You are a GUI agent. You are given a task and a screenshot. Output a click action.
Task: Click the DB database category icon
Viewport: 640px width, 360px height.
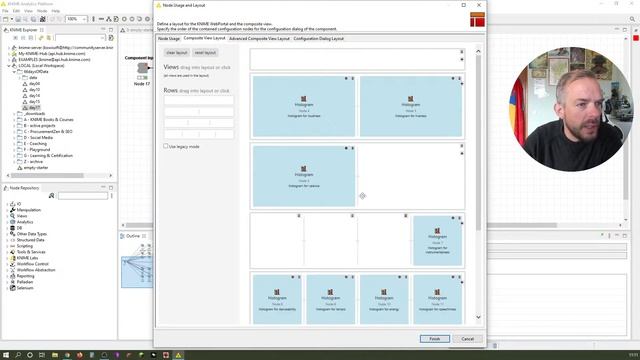coord(13,228)
